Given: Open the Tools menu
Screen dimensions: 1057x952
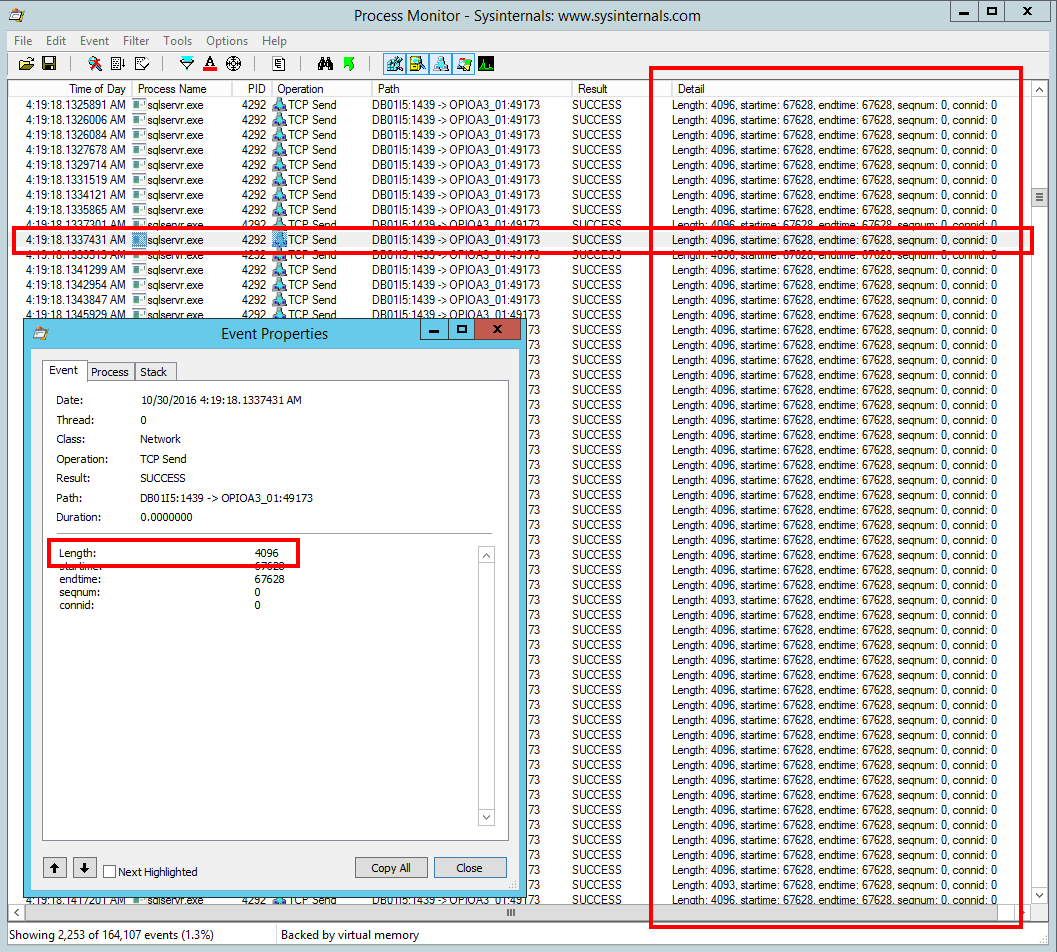Looking at the screenshot, I should click(177, 40).
